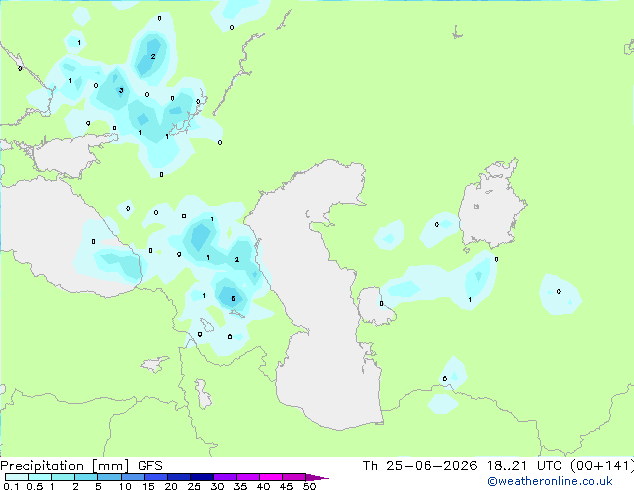This screenshot has height=490, width=634.
Task: Select the 15–20 mm legend color box
Action: 155,477
